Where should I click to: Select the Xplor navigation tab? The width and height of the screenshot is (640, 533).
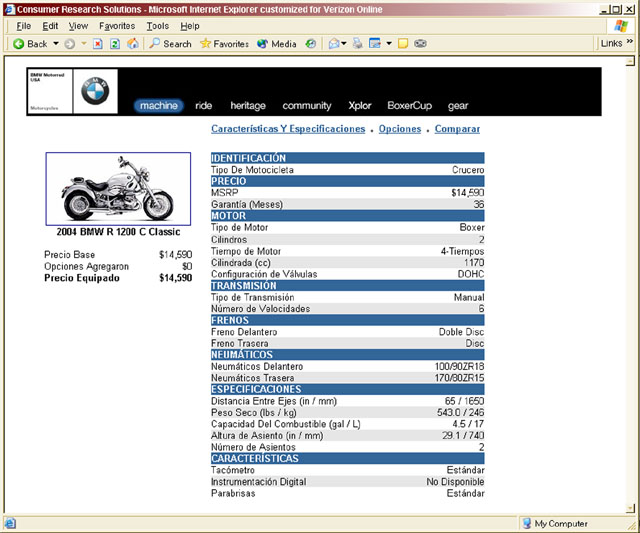[x=360, y=106]
